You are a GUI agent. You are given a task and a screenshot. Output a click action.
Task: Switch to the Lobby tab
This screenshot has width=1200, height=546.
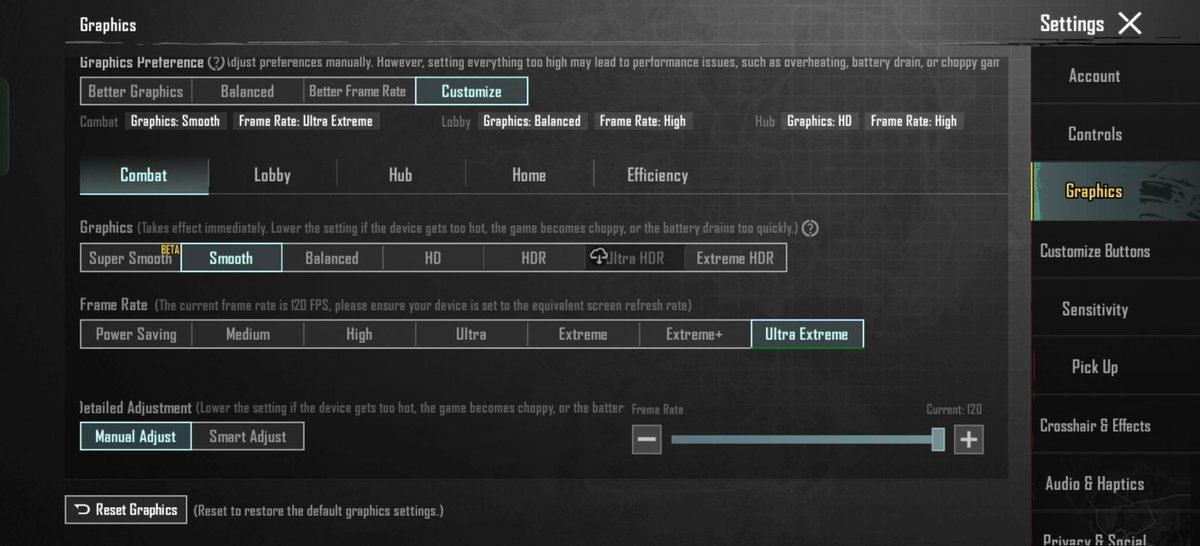(272, 175)
